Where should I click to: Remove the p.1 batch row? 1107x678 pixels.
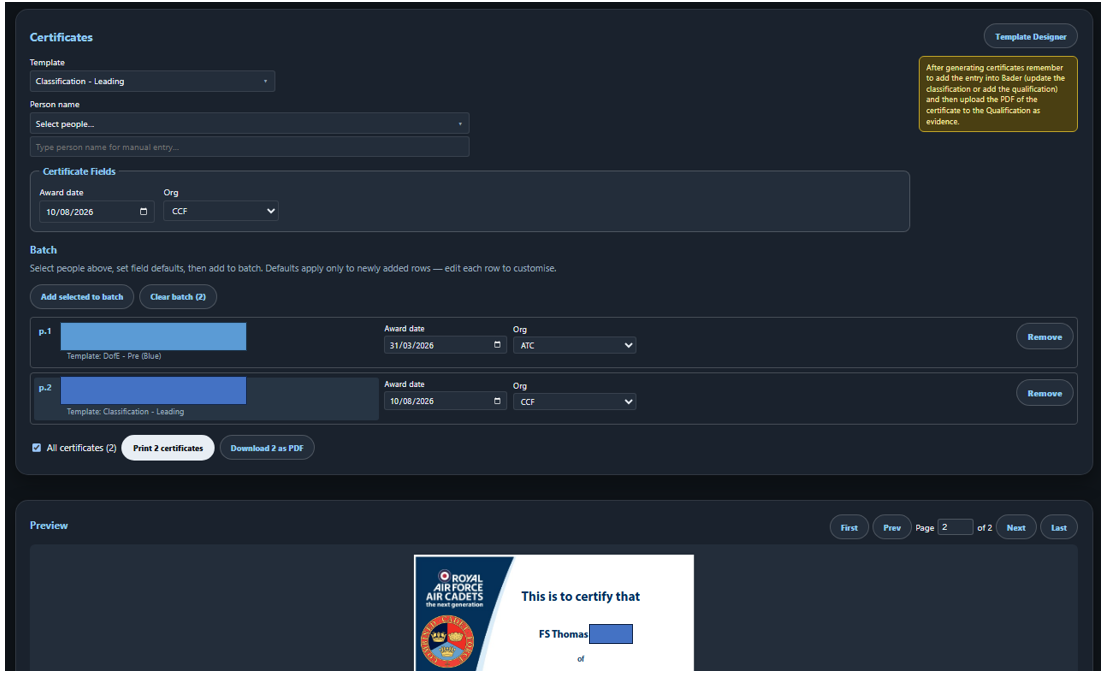pos(1044,337)
